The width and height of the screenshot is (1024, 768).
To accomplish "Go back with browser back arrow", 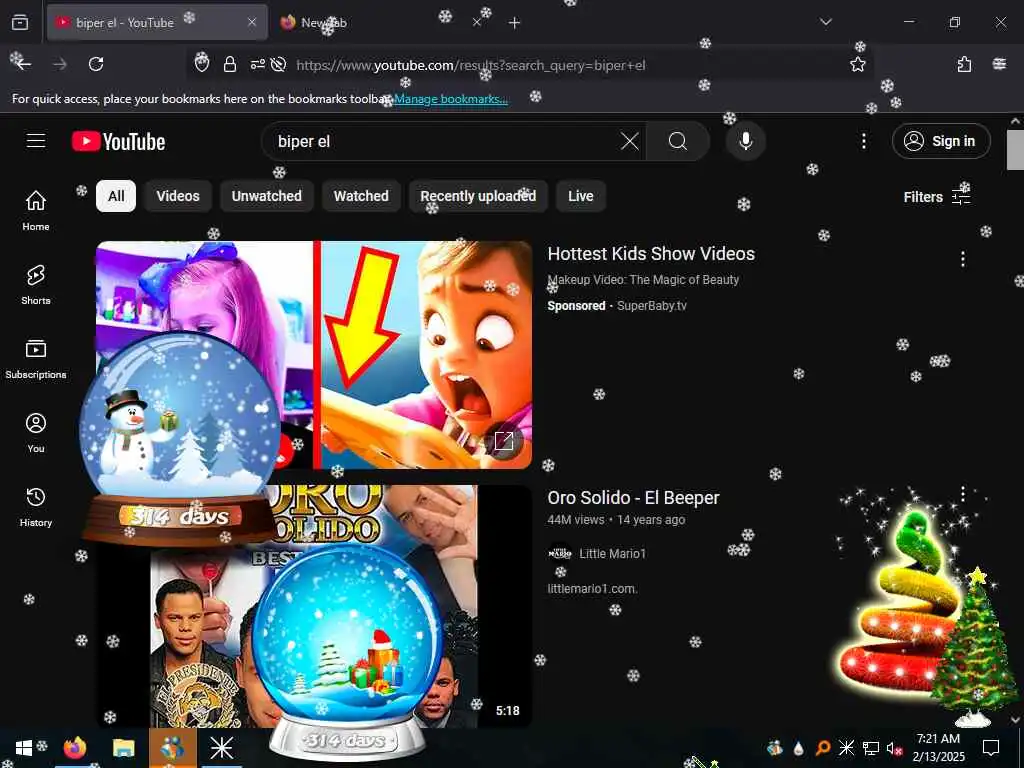I will (24, 64).
